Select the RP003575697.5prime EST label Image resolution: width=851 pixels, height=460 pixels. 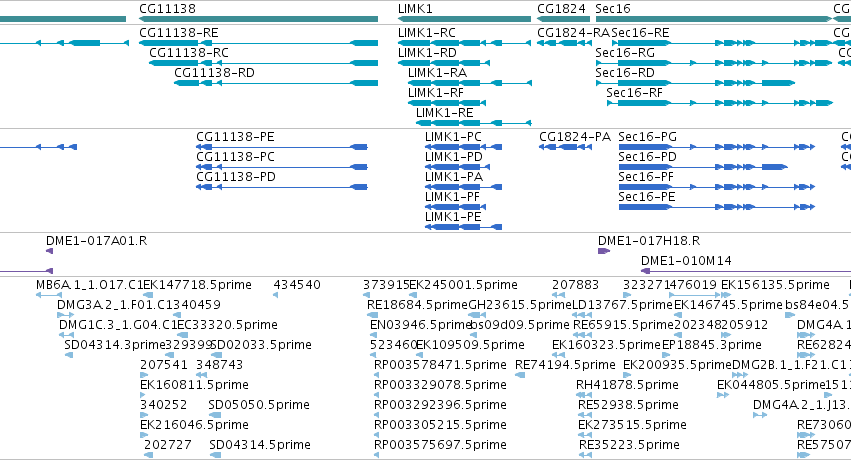click(440, 445)
